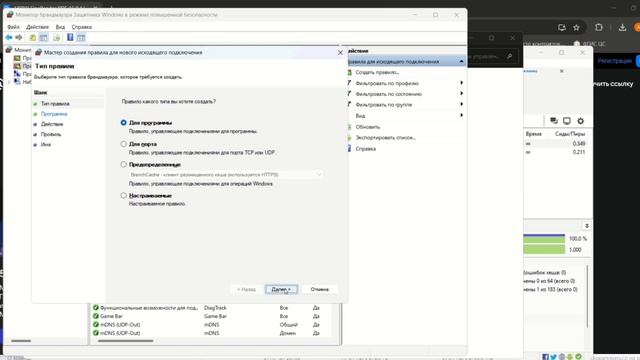The image size is (640, 360).
Task: Open the 'Действие' menu
Action: pos(38,27)
